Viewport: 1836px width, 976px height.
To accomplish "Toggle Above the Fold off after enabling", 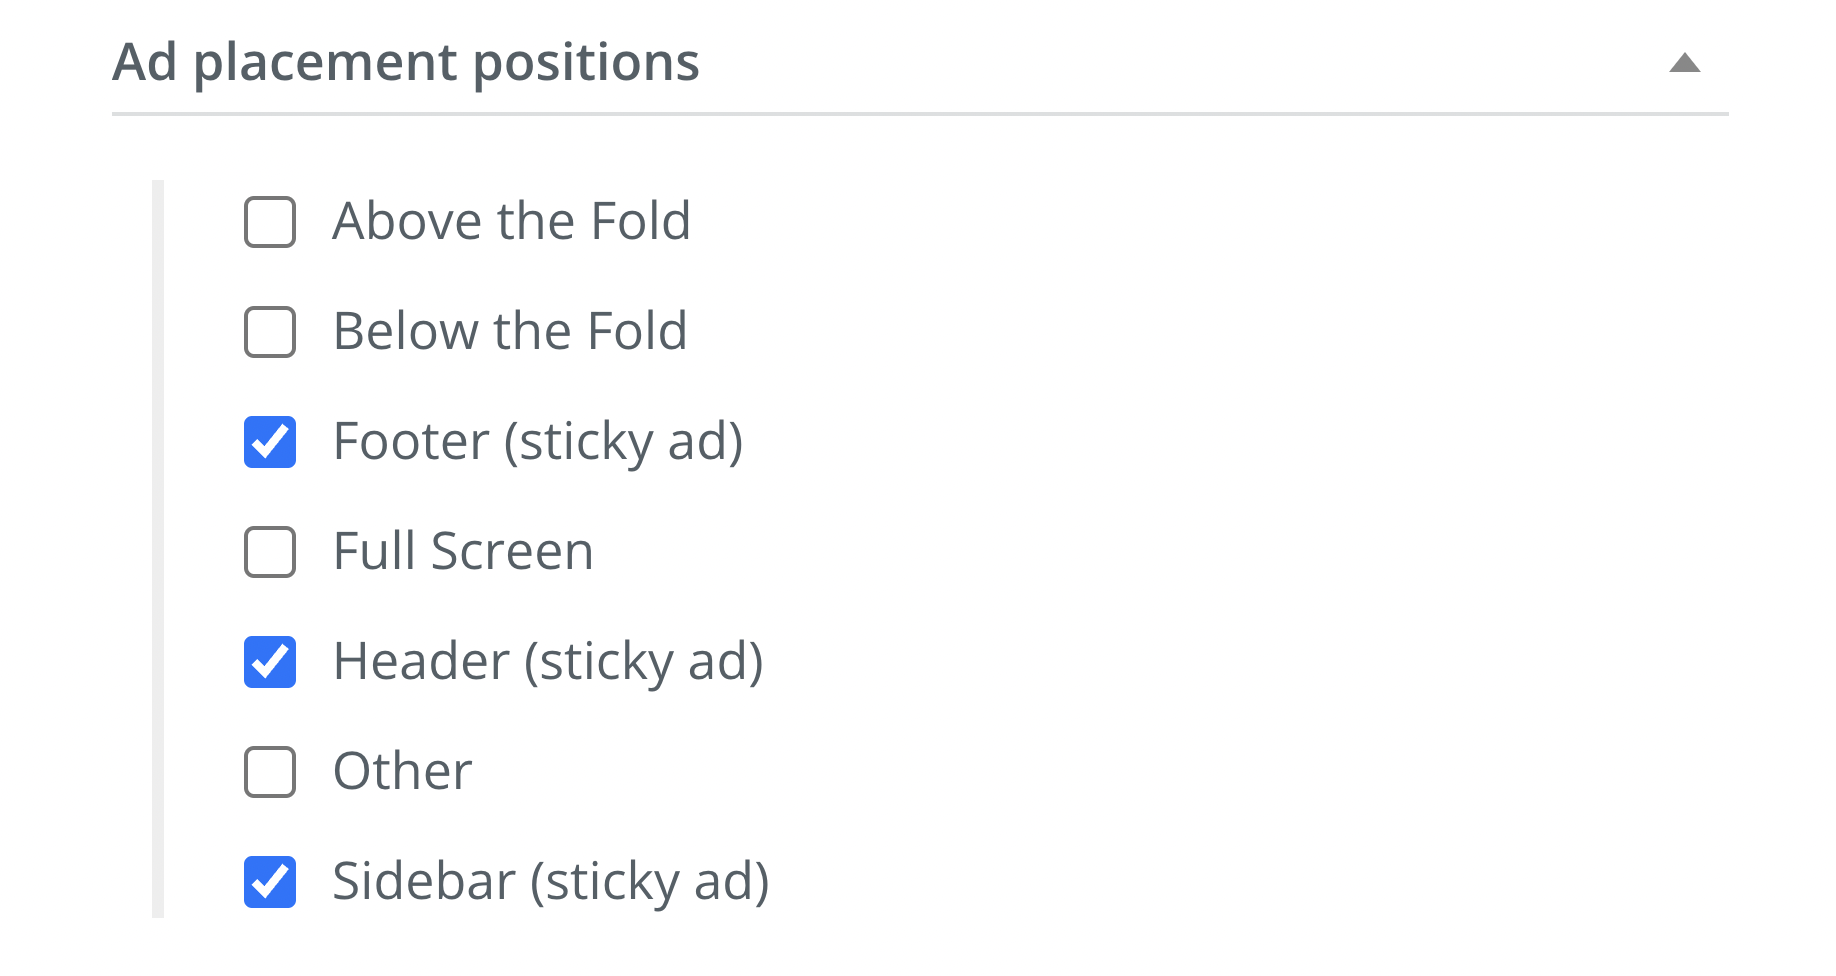I will point(269,221).
